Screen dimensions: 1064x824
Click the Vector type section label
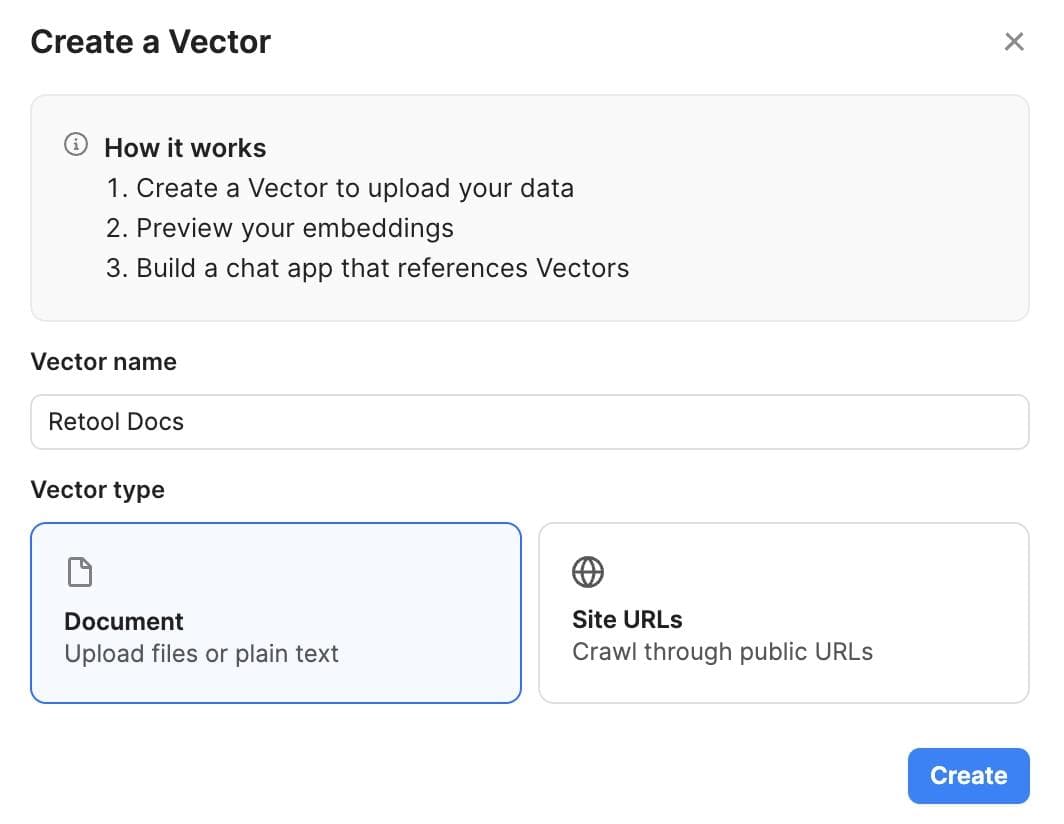[x=96, y=489]
